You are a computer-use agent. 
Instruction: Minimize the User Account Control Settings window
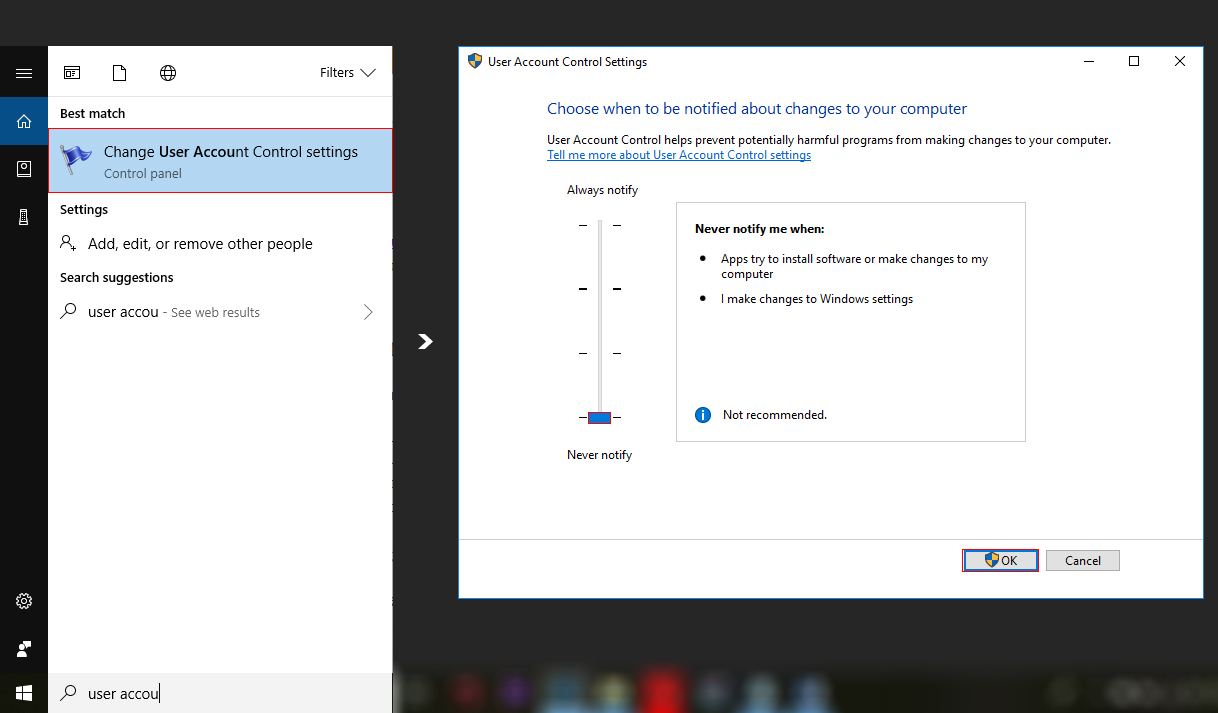pyautogui.click(x=1088, y=61)
